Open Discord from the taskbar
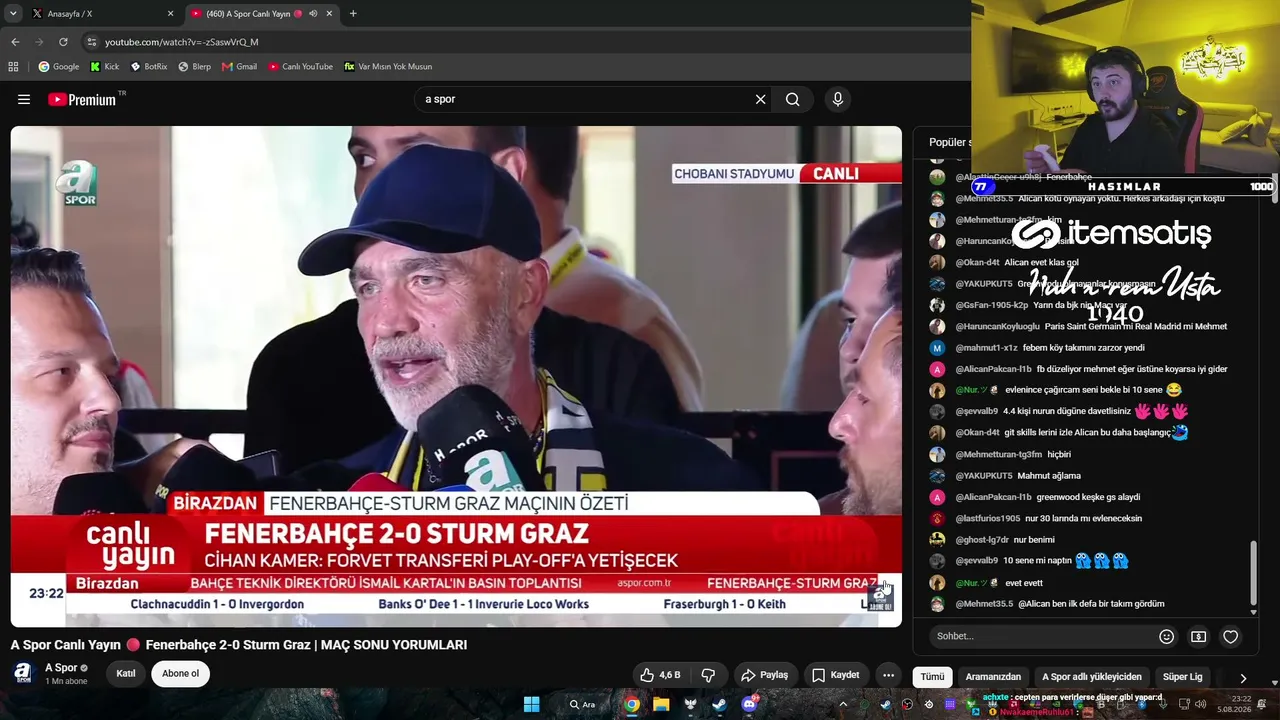The height and width of the screenshot is (720, 1280). [749, 704]
